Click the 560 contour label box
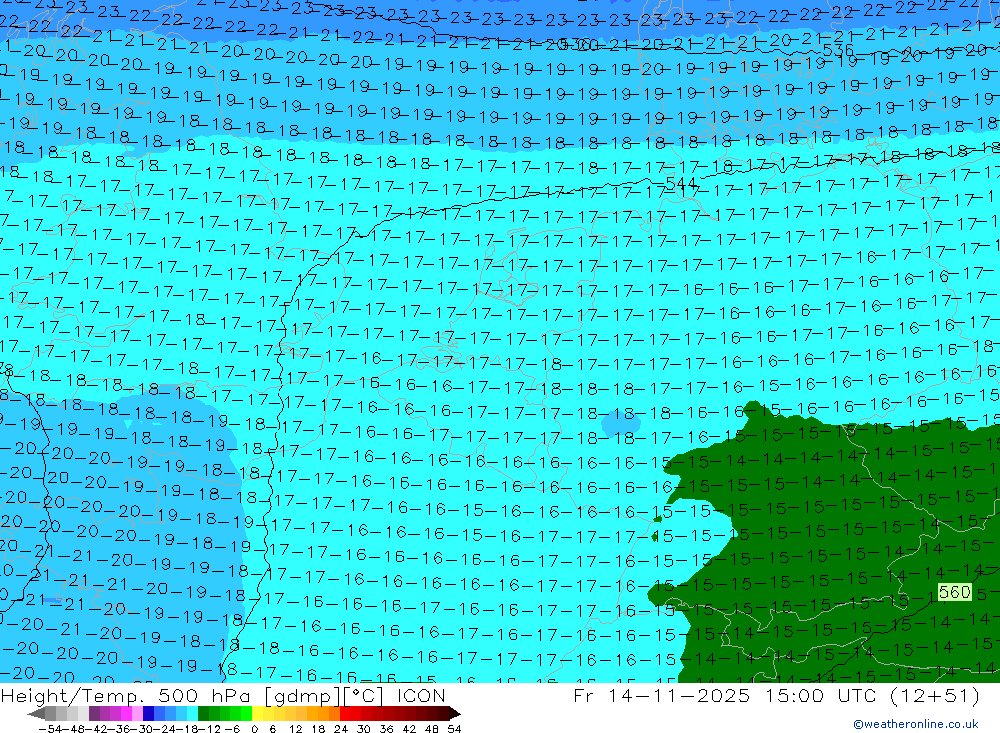 tap(954, 592)
